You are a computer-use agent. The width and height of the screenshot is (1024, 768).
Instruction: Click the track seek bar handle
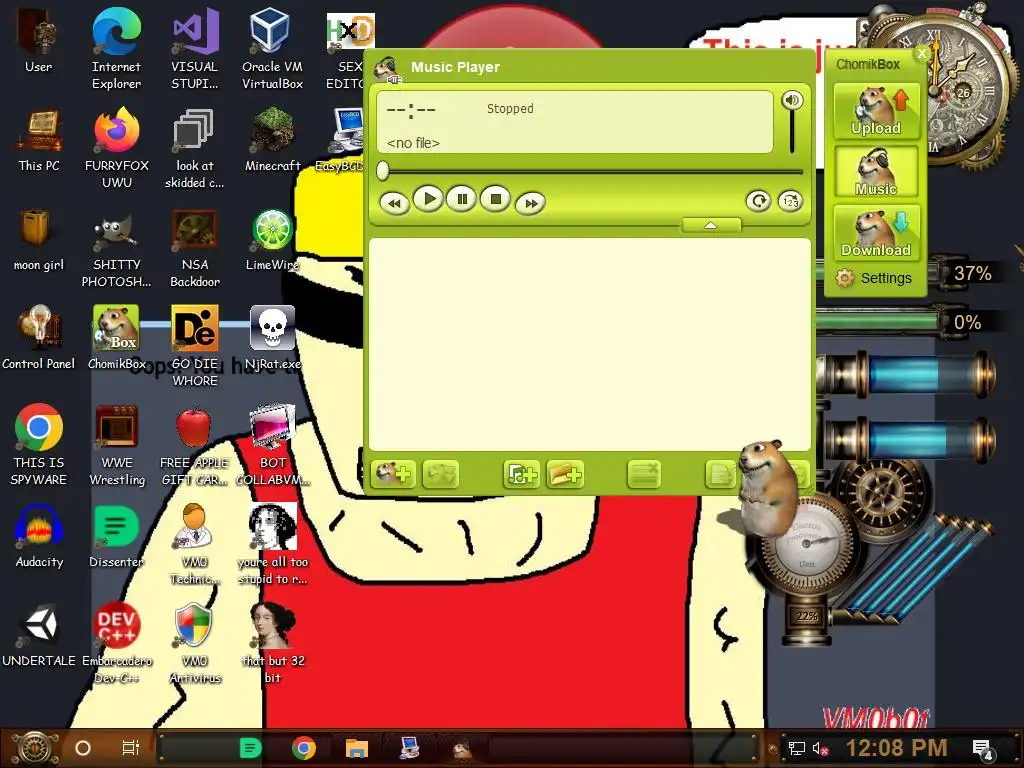pos(383,171)
